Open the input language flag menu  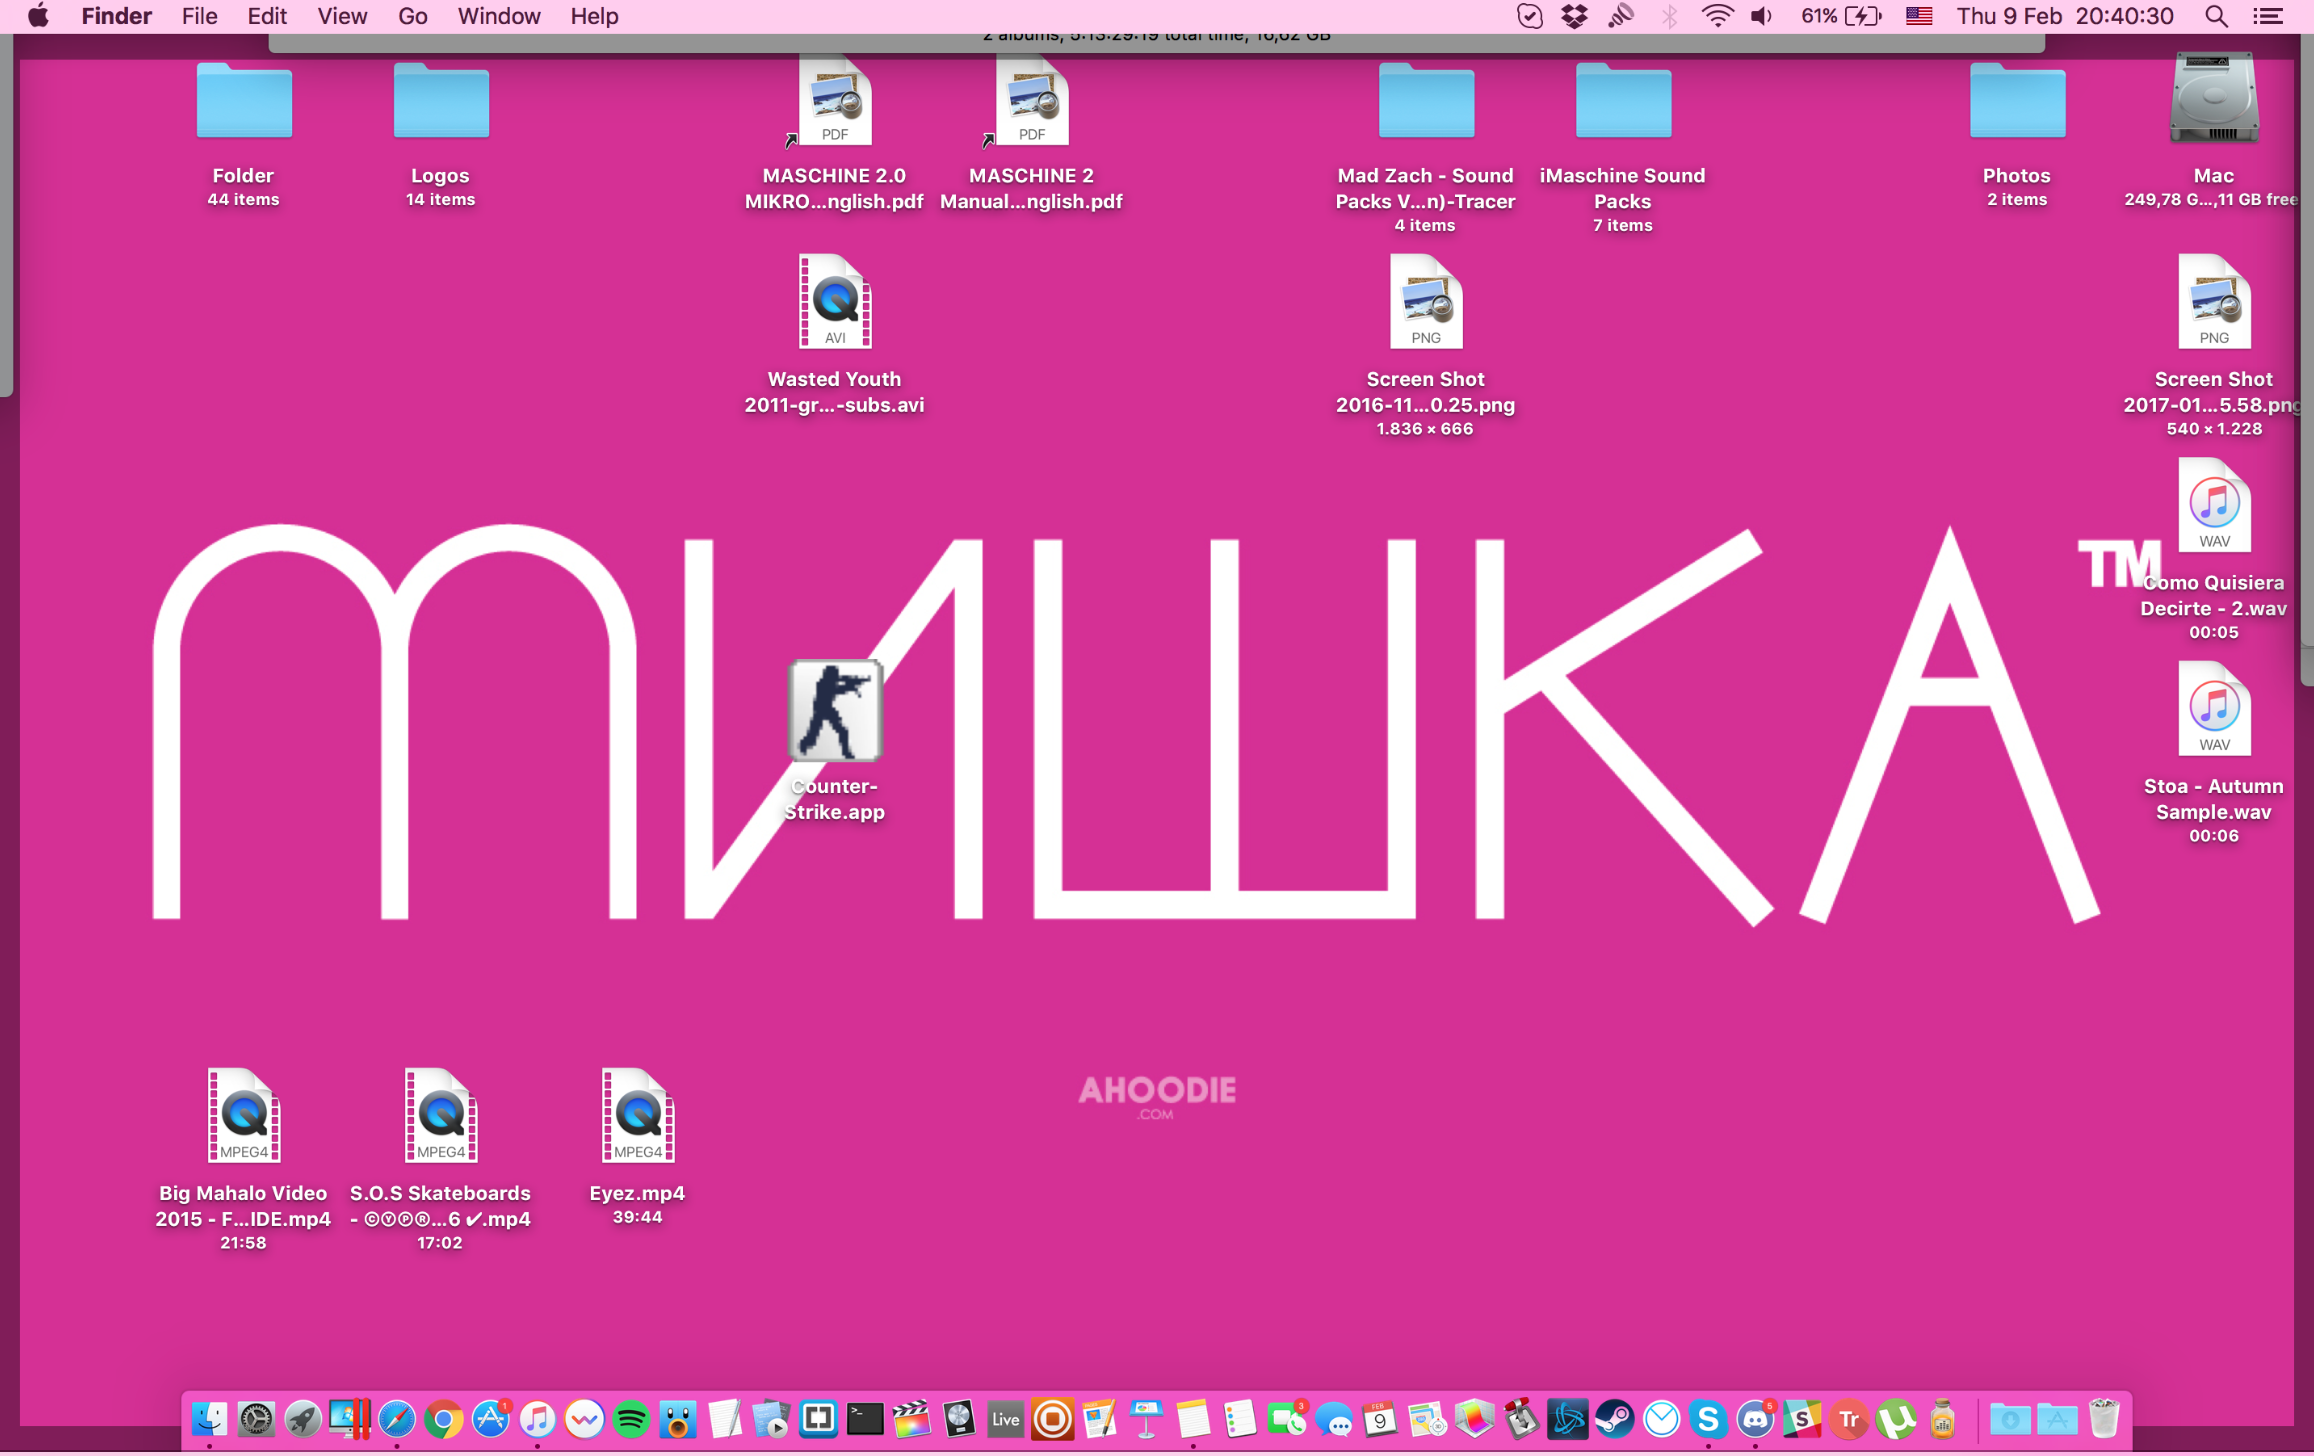click(x=1918, y=16)
